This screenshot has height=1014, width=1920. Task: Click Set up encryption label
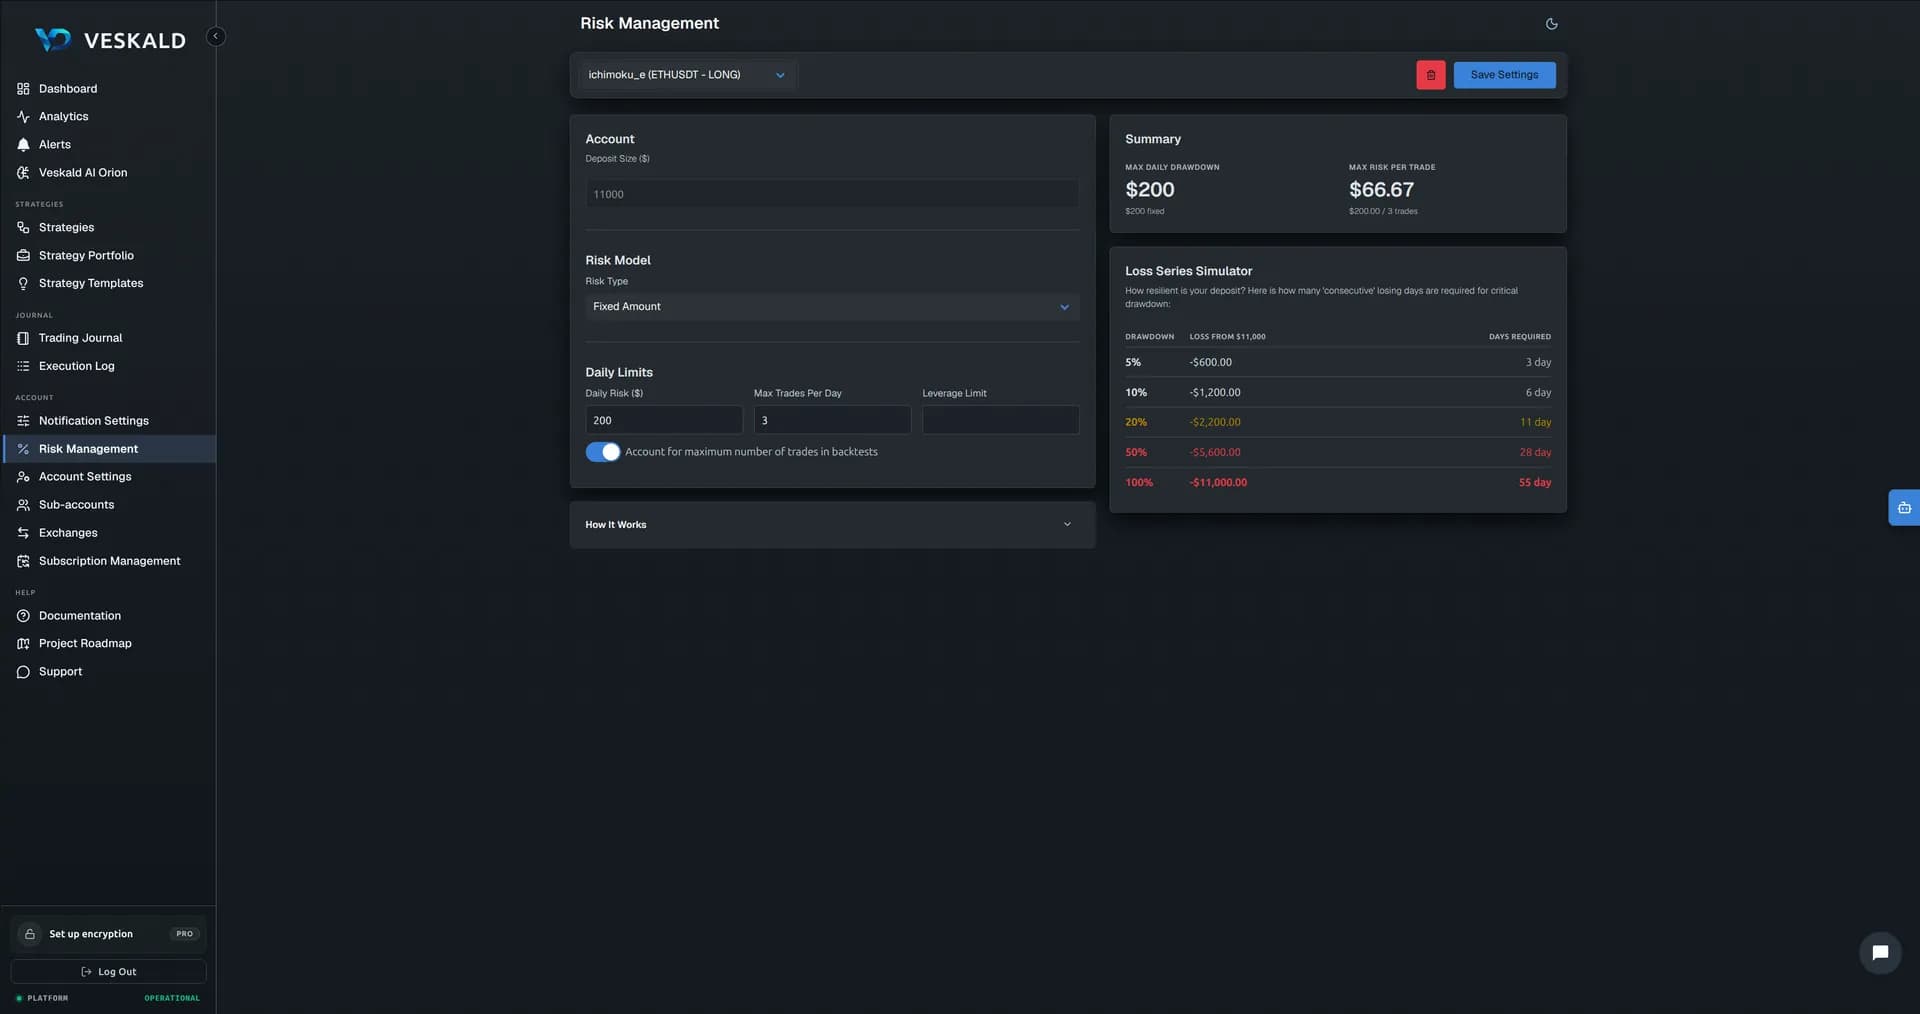pos(91,934)
